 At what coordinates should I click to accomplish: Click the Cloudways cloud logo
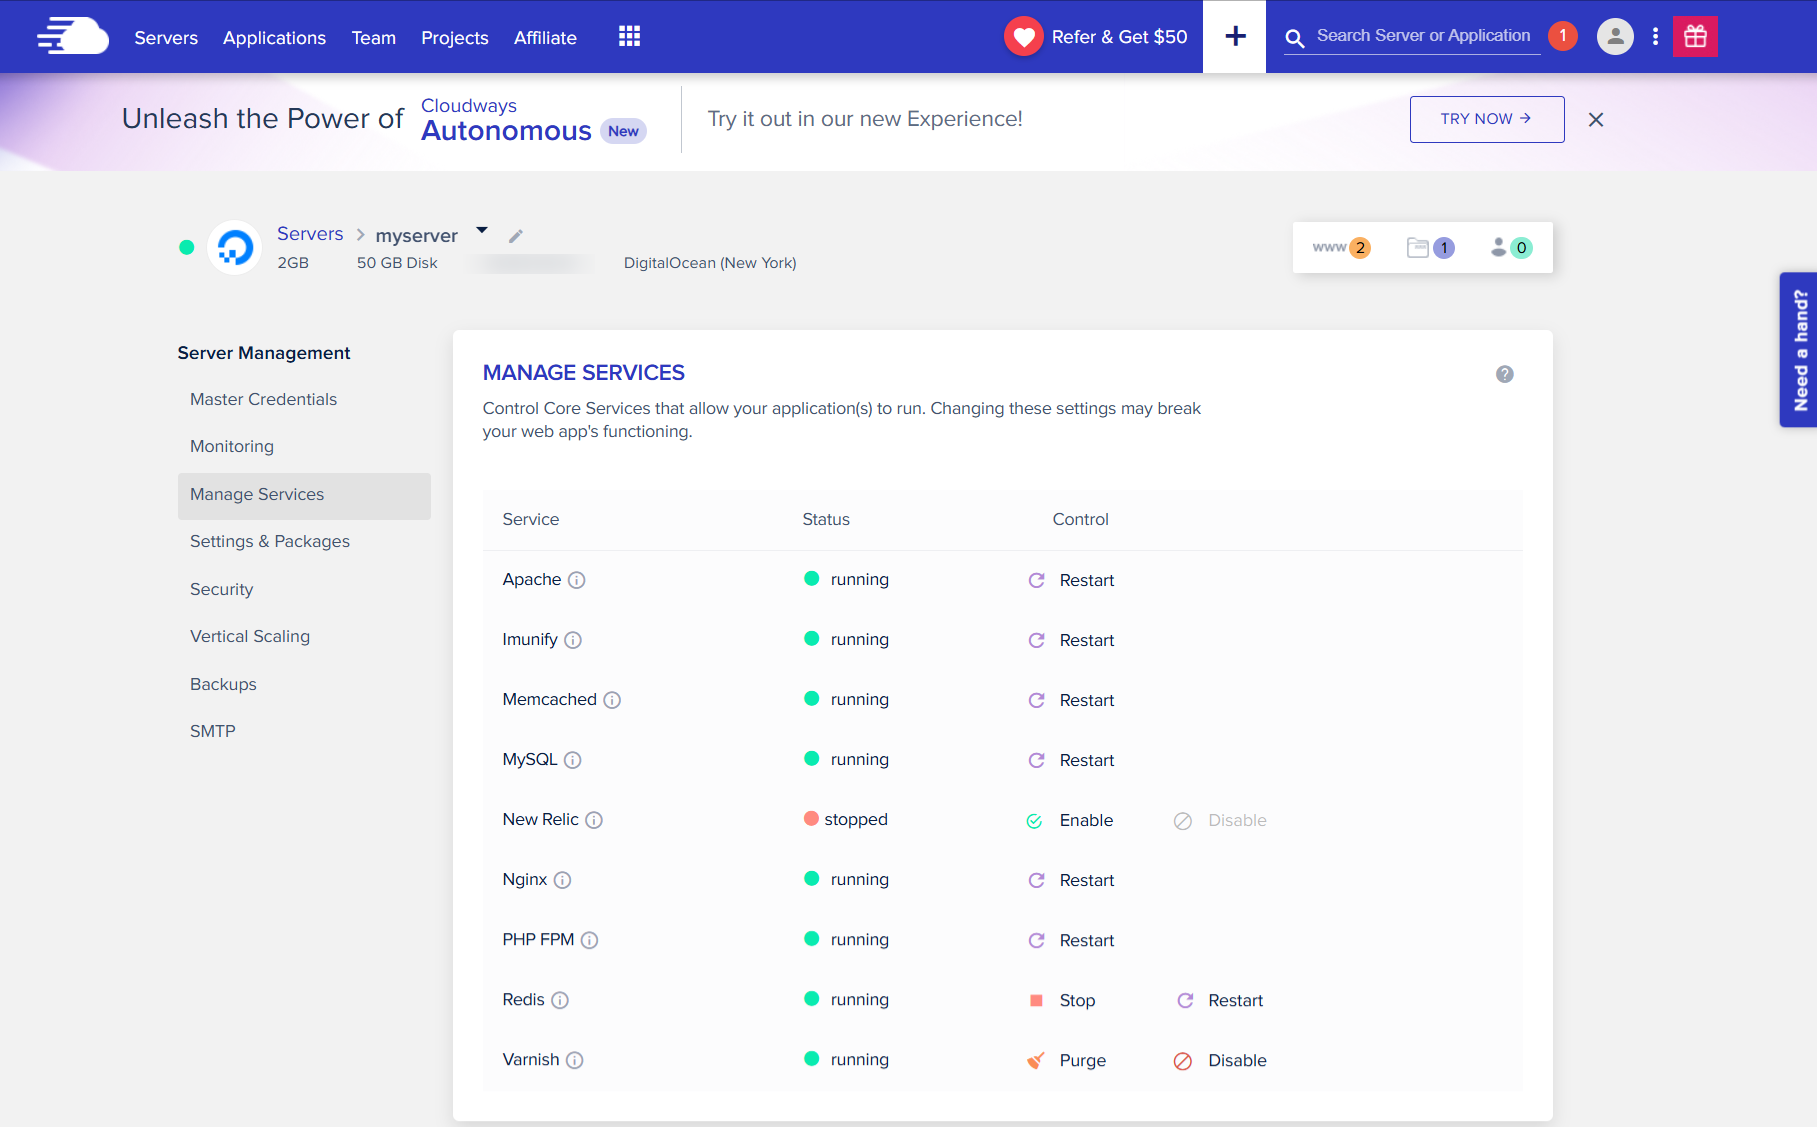pos(73,36)
